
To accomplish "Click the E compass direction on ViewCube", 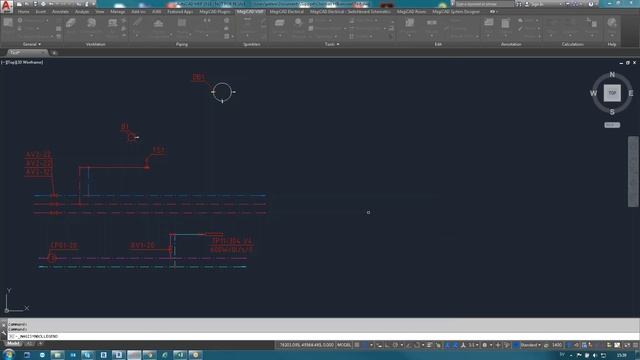I will [631, 93].
